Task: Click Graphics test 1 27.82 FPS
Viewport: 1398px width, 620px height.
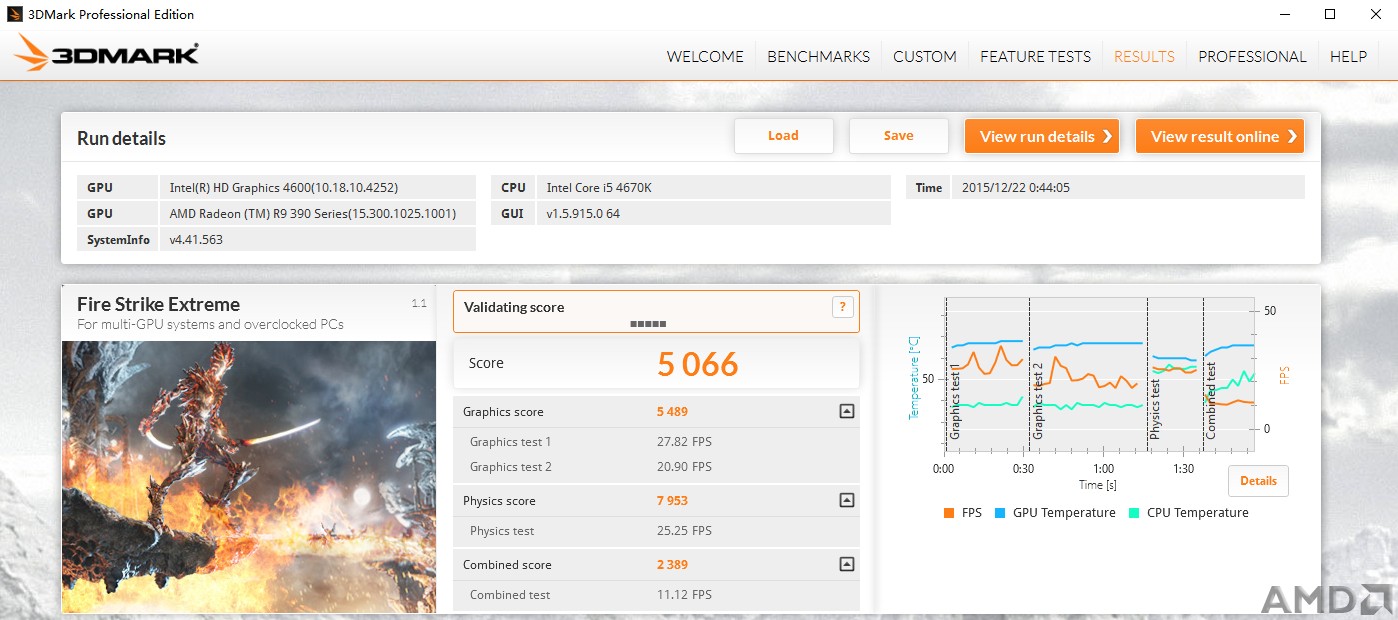Action: pos(684,442)
